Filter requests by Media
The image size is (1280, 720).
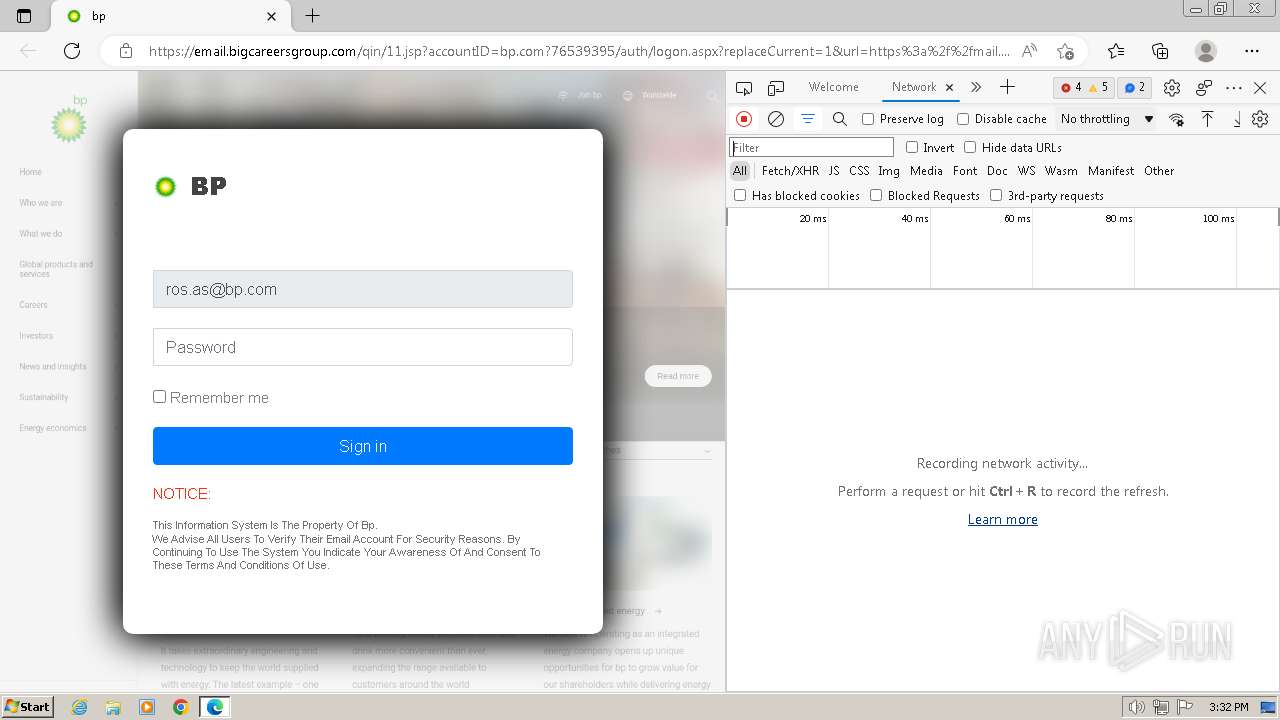[x=926, y=171]
